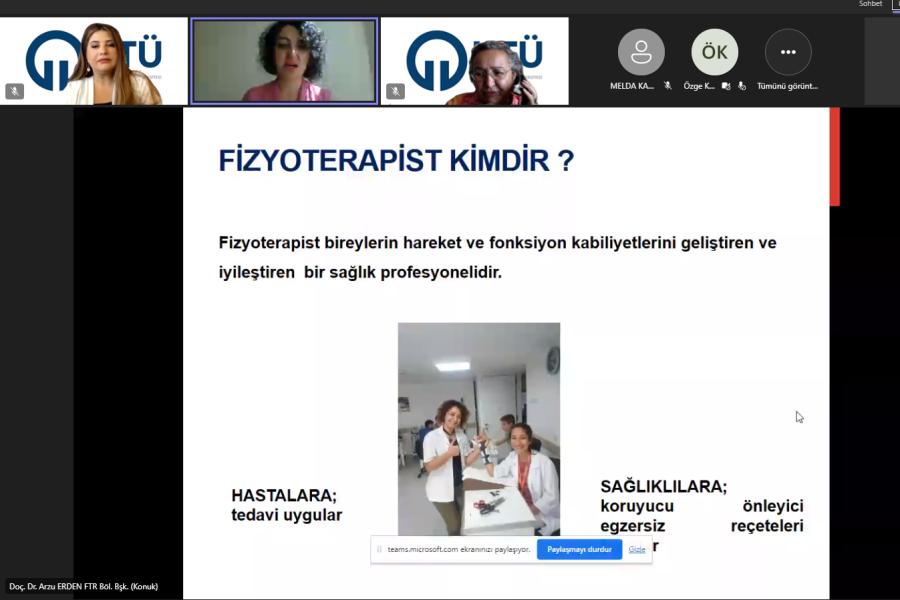Select the first participant video tile on the left
Viewport: 900px width, 600px height.
[94, 61]
